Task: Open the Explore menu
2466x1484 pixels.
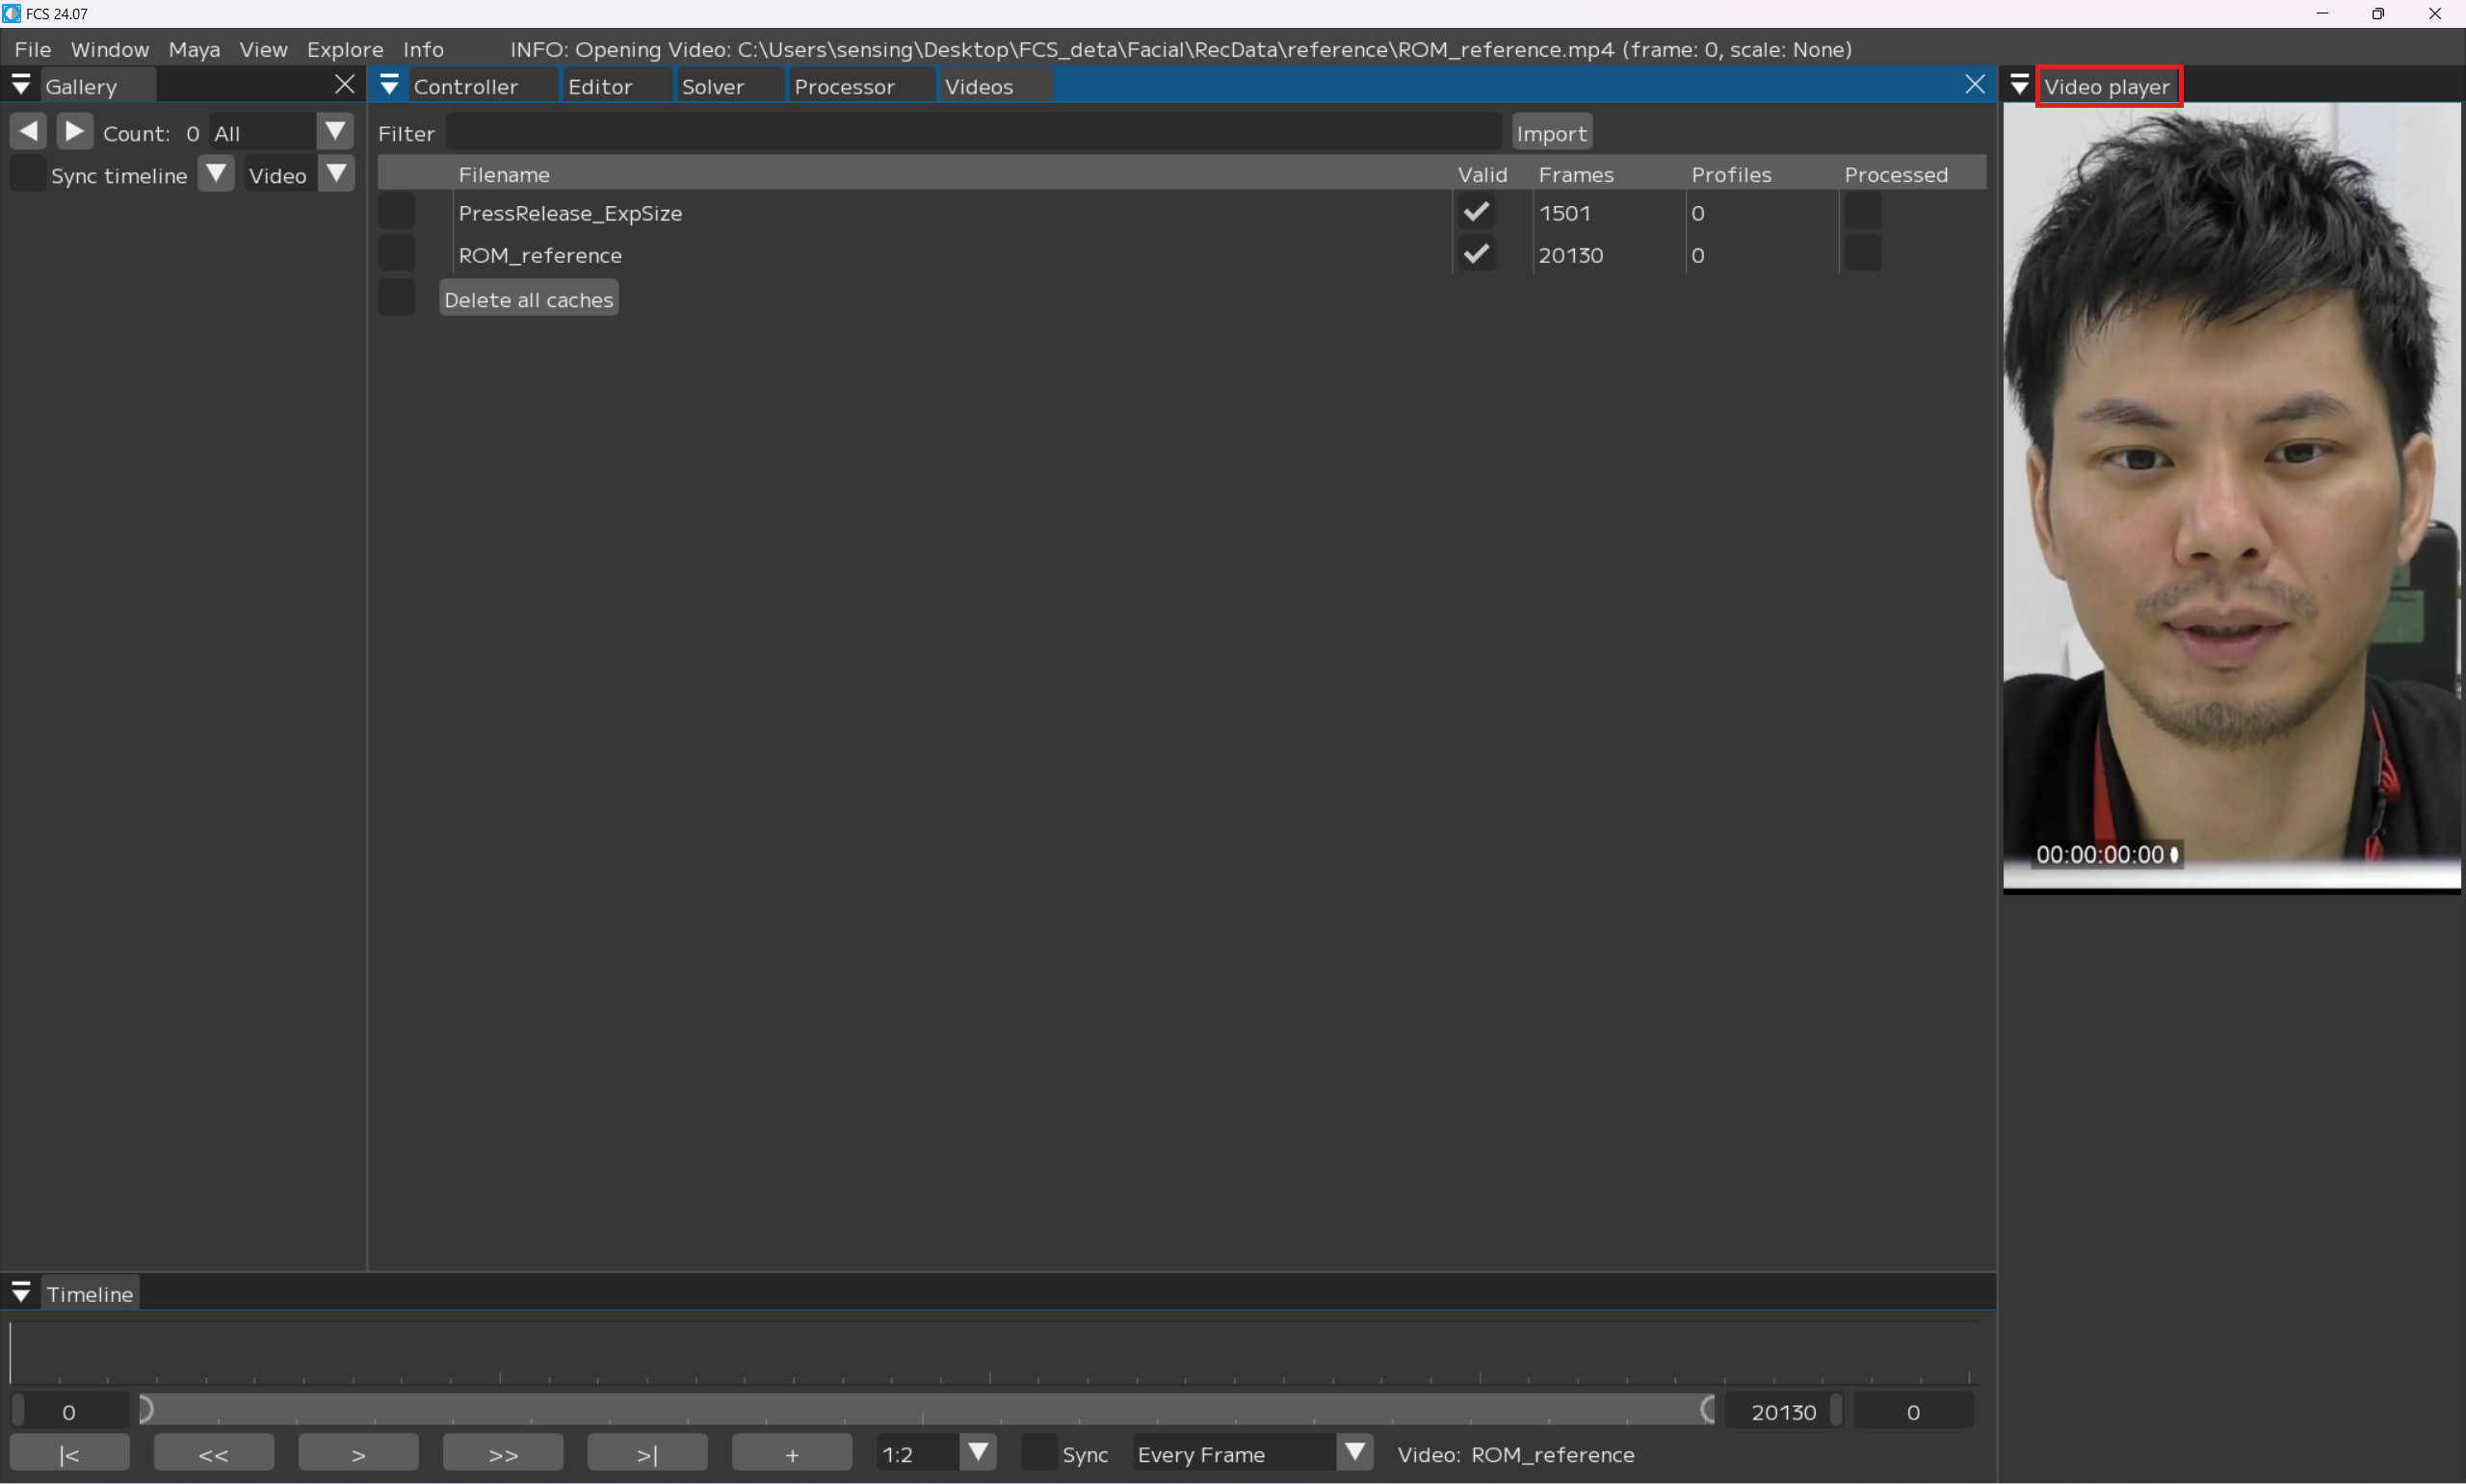Action: tap(345, 49)
